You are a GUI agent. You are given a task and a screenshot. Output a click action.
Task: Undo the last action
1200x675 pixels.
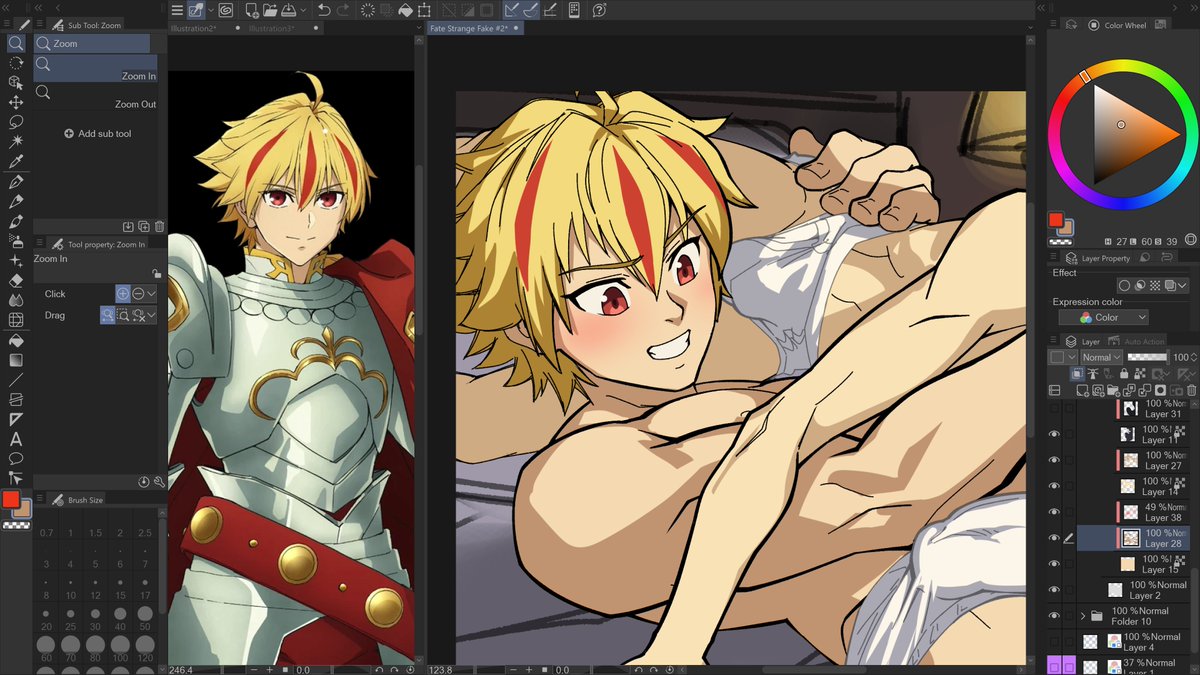pyautogui.click(x=324, y=10)
